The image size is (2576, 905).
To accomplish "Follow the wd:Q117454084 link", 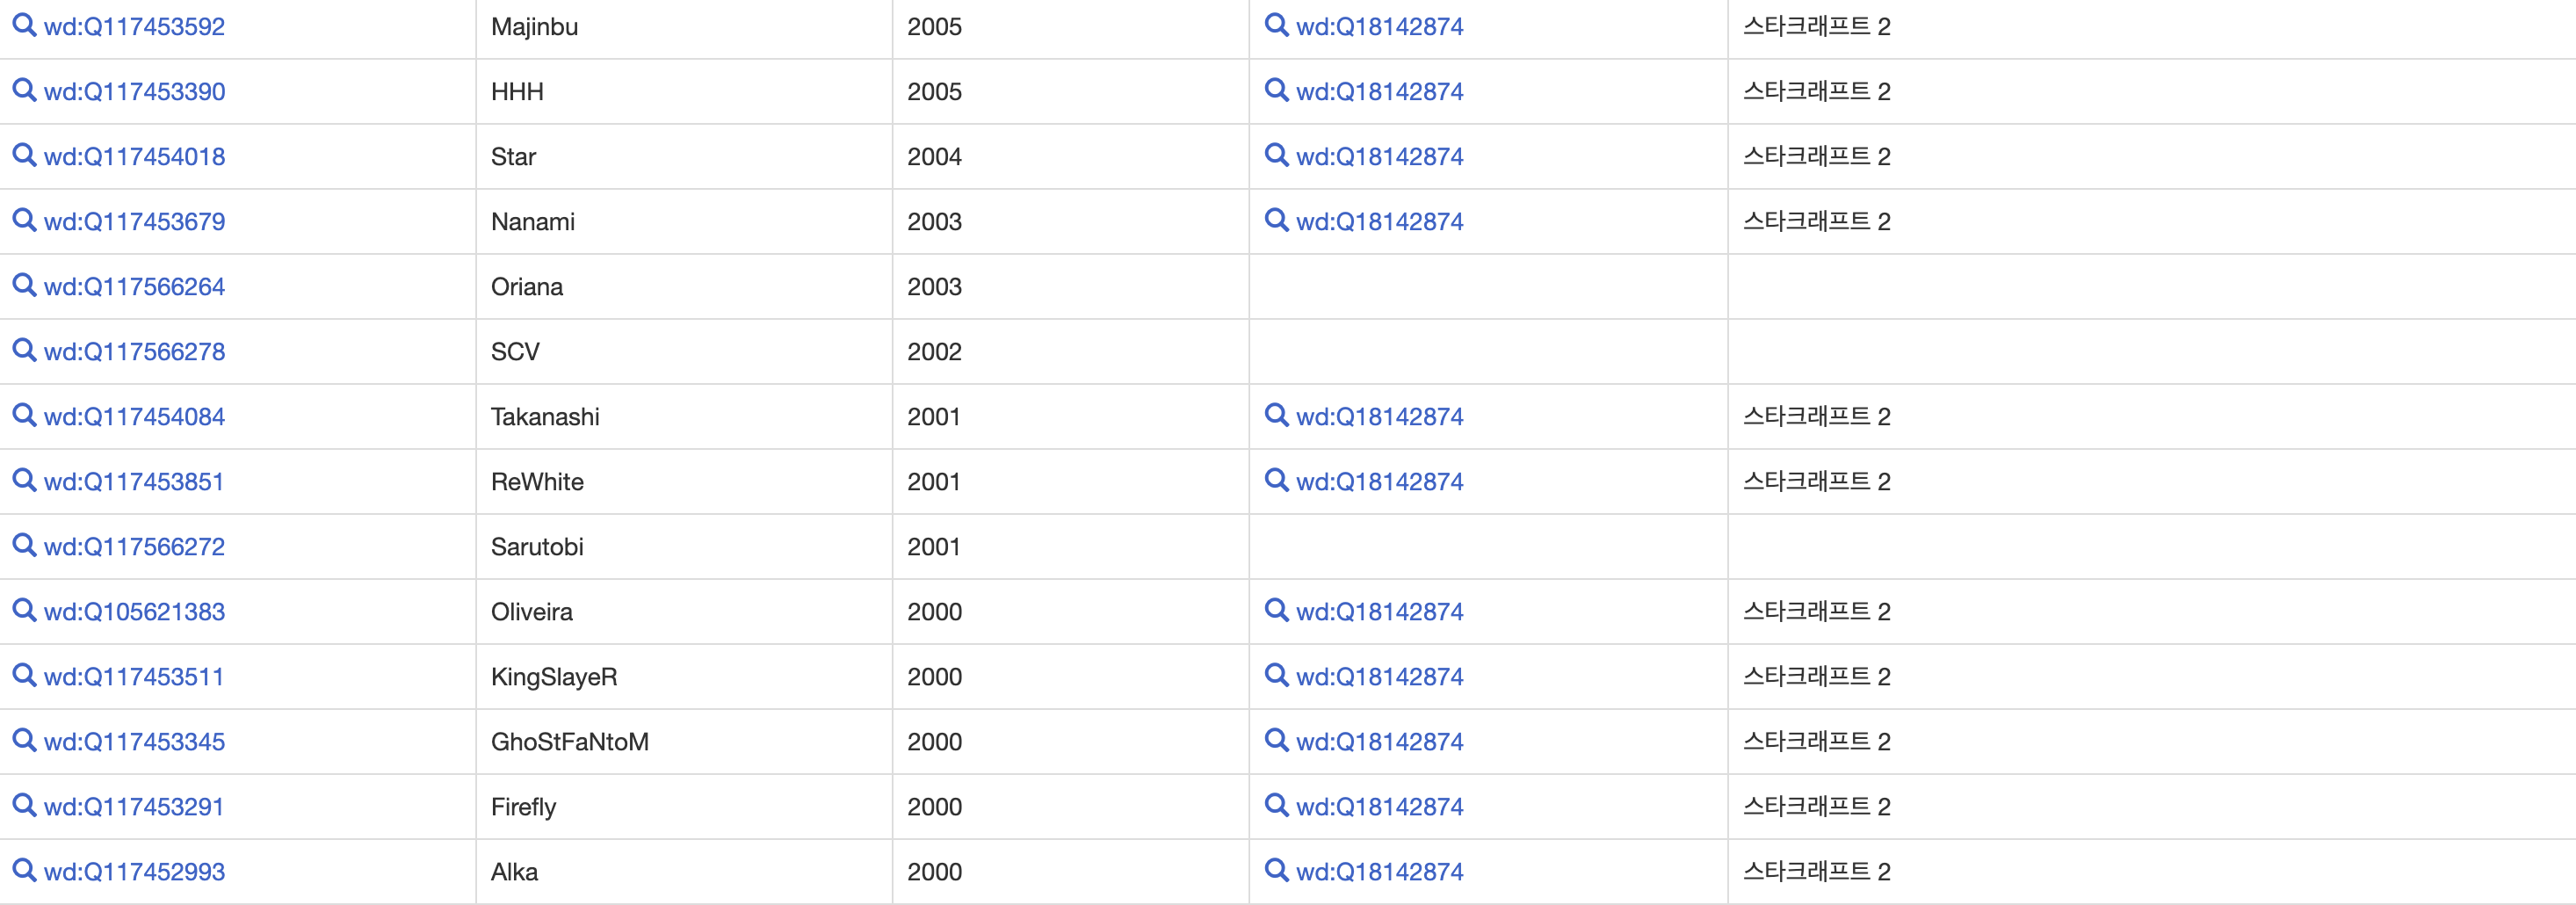I will tap(134, 417).
